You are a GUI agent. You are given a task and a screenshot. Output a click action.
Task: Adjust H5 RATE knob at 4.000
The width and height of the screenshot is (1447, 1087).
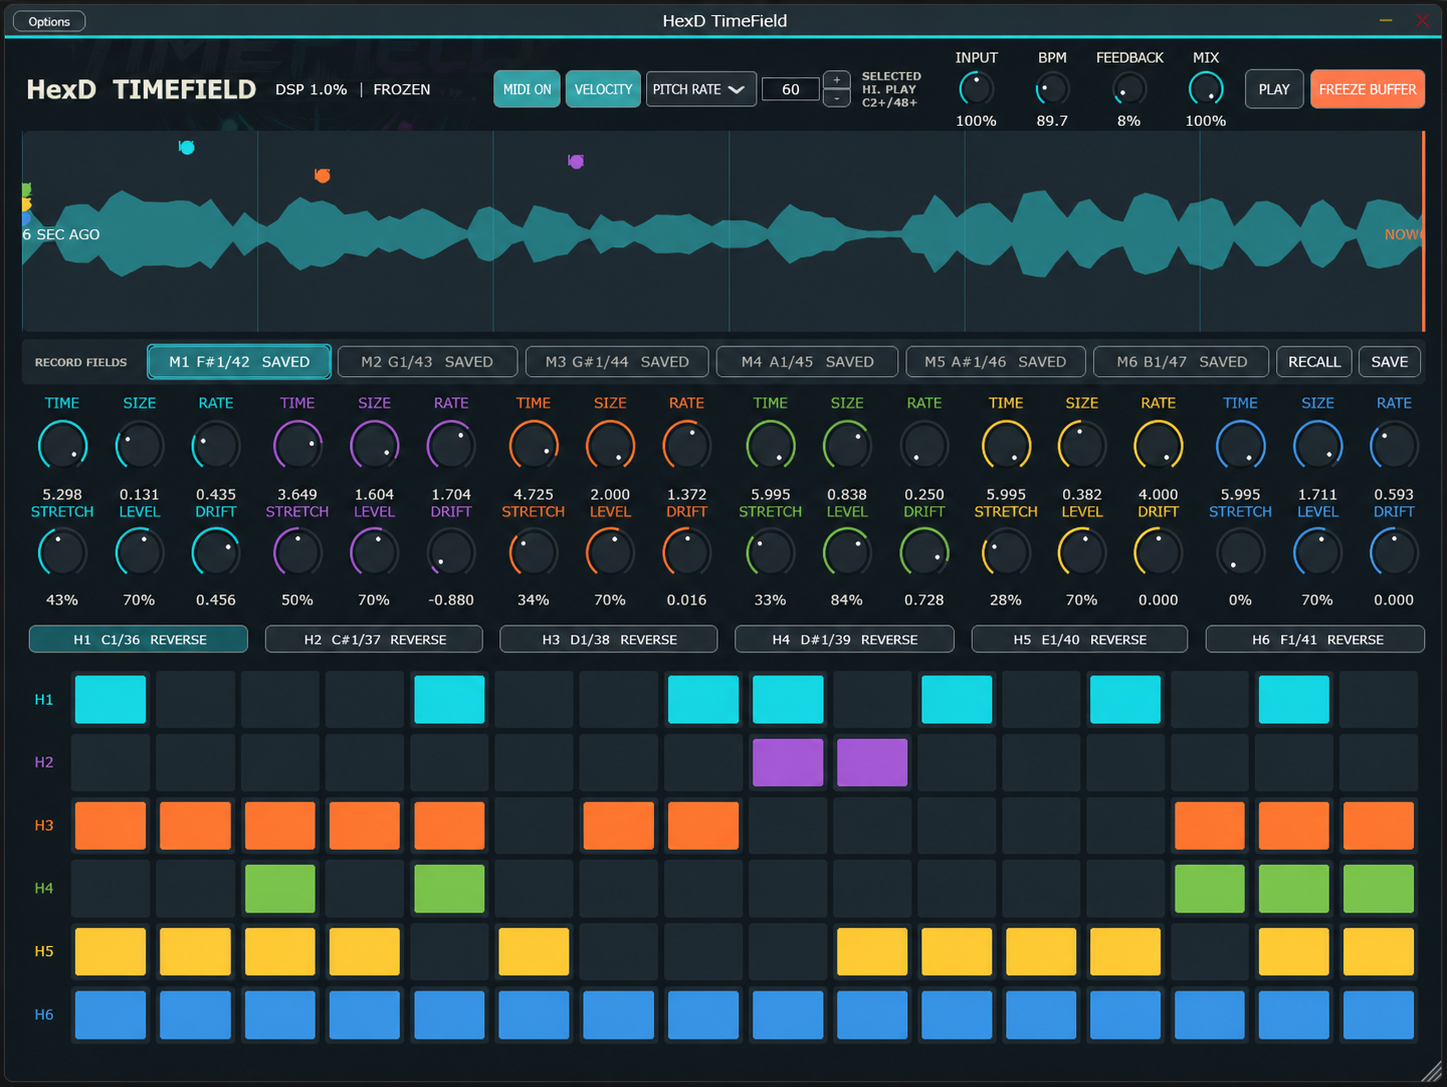pos(1158,446)
